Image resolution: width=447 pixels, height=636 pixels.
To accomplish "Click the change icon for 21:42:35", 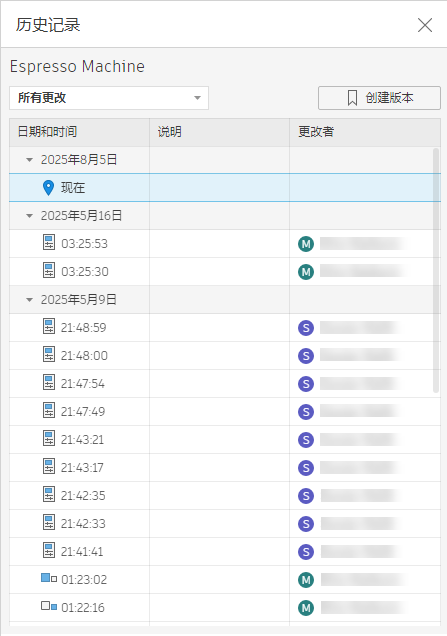I will (x=49, y=494).
